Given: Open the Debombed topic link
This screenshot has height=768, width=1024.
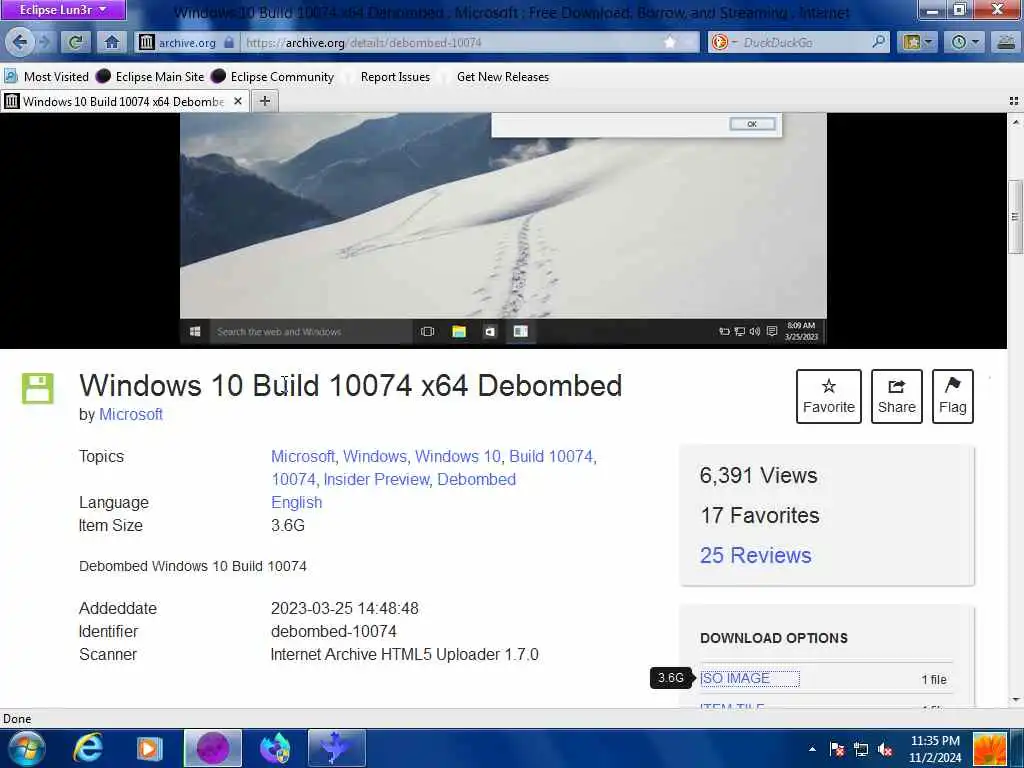Looking at the screenshot, I should point(477,479).
